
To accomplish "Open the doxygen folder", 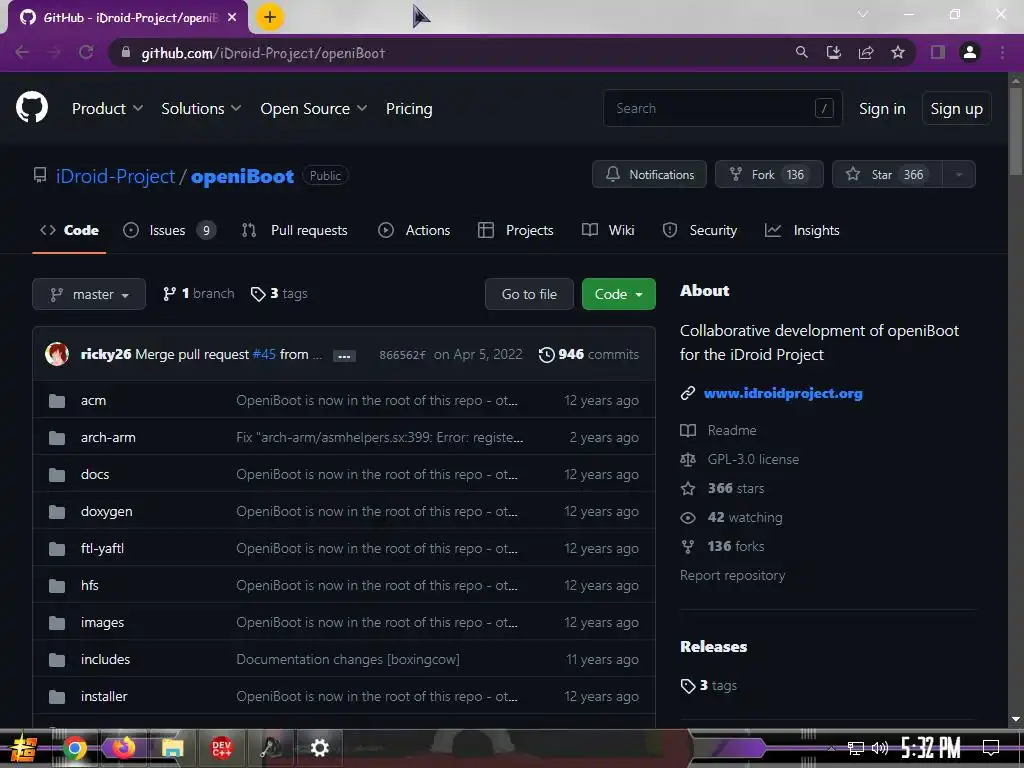I will [106, 511].
